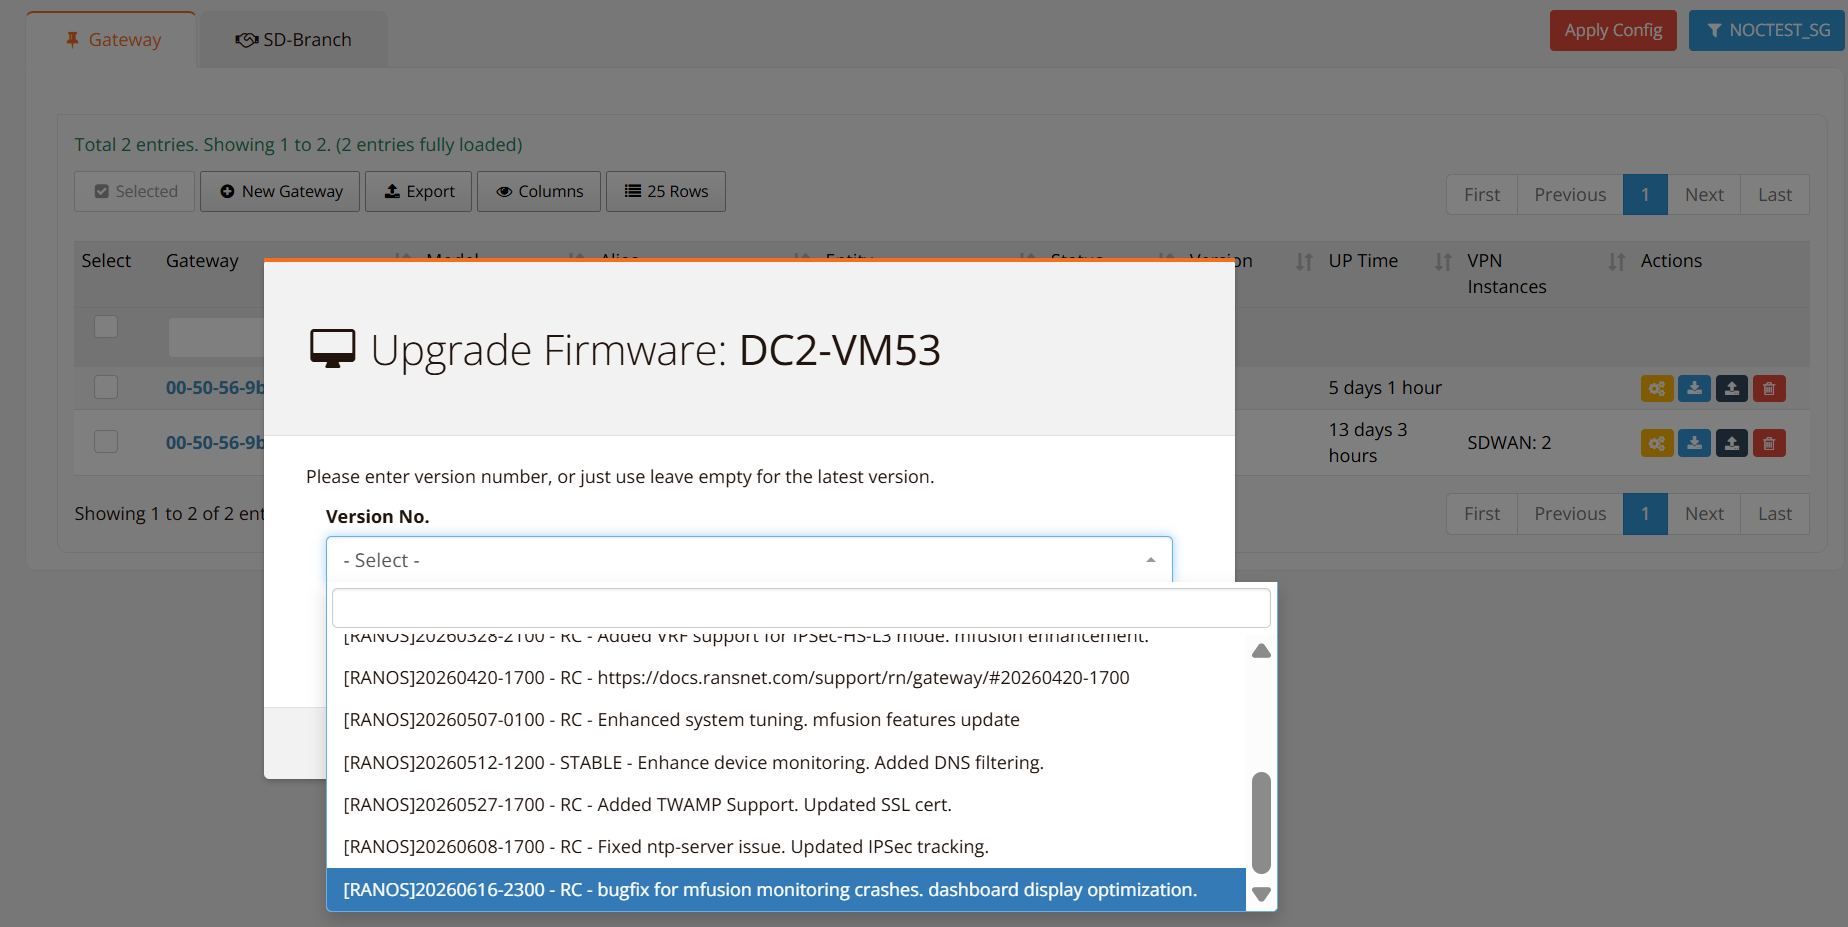The width and height of the screenshot is (1848, 927).
Task: Select version RANOS 20260420-1700 RC option
Action: tap(786, 678)
